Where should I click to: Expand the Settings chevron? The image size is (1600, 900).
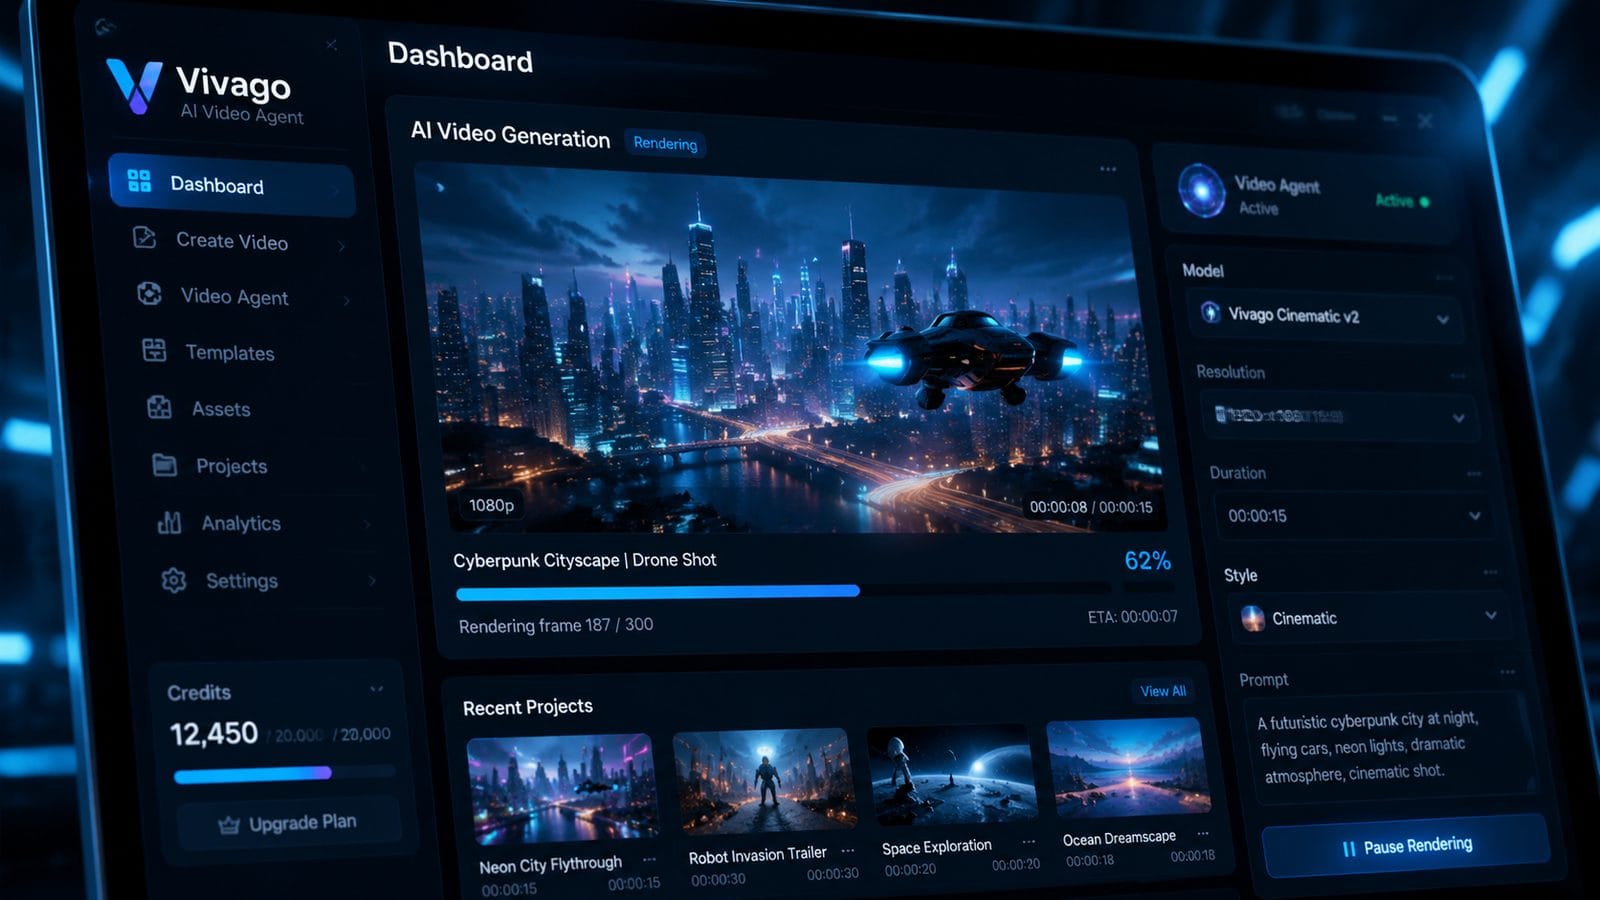click(372, 580)
